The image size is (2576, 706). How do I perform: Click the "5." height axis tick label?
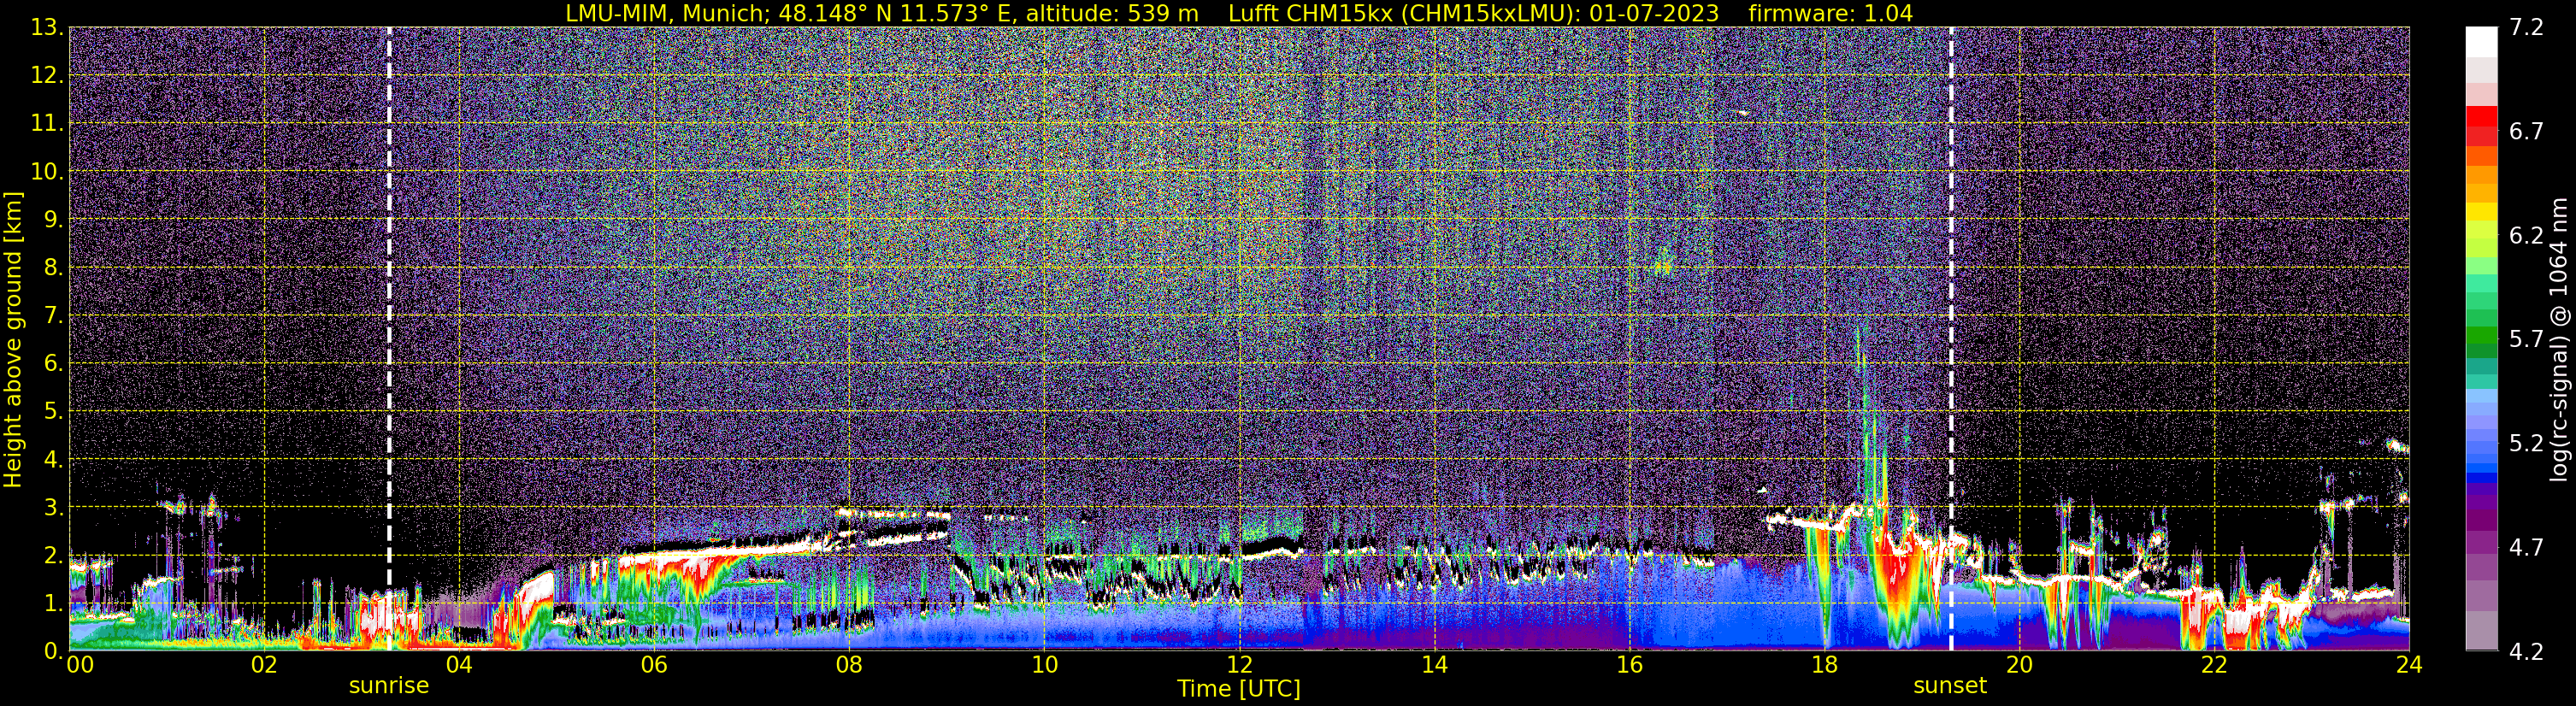pos(54,412)
